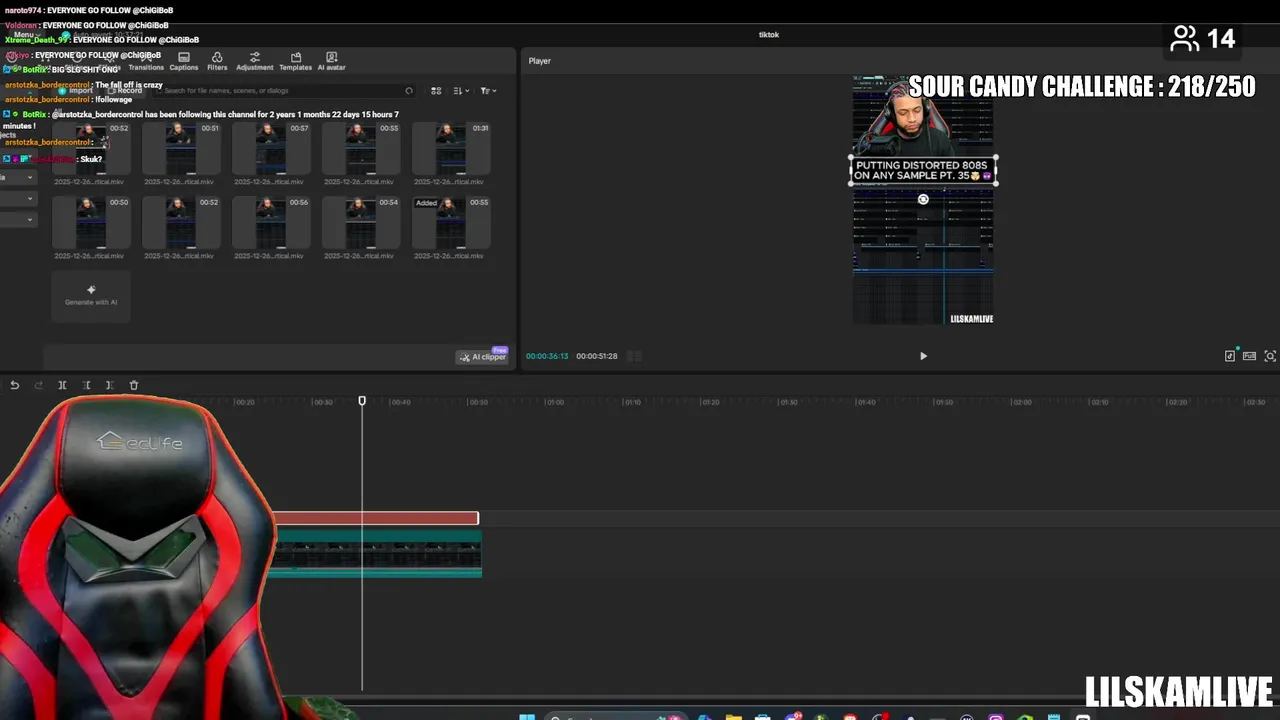Viewport: 1280px width, 720px height.
Task: Click the grid icon beside the timecode
Action: pyautogui.click(x=634, y=356)
